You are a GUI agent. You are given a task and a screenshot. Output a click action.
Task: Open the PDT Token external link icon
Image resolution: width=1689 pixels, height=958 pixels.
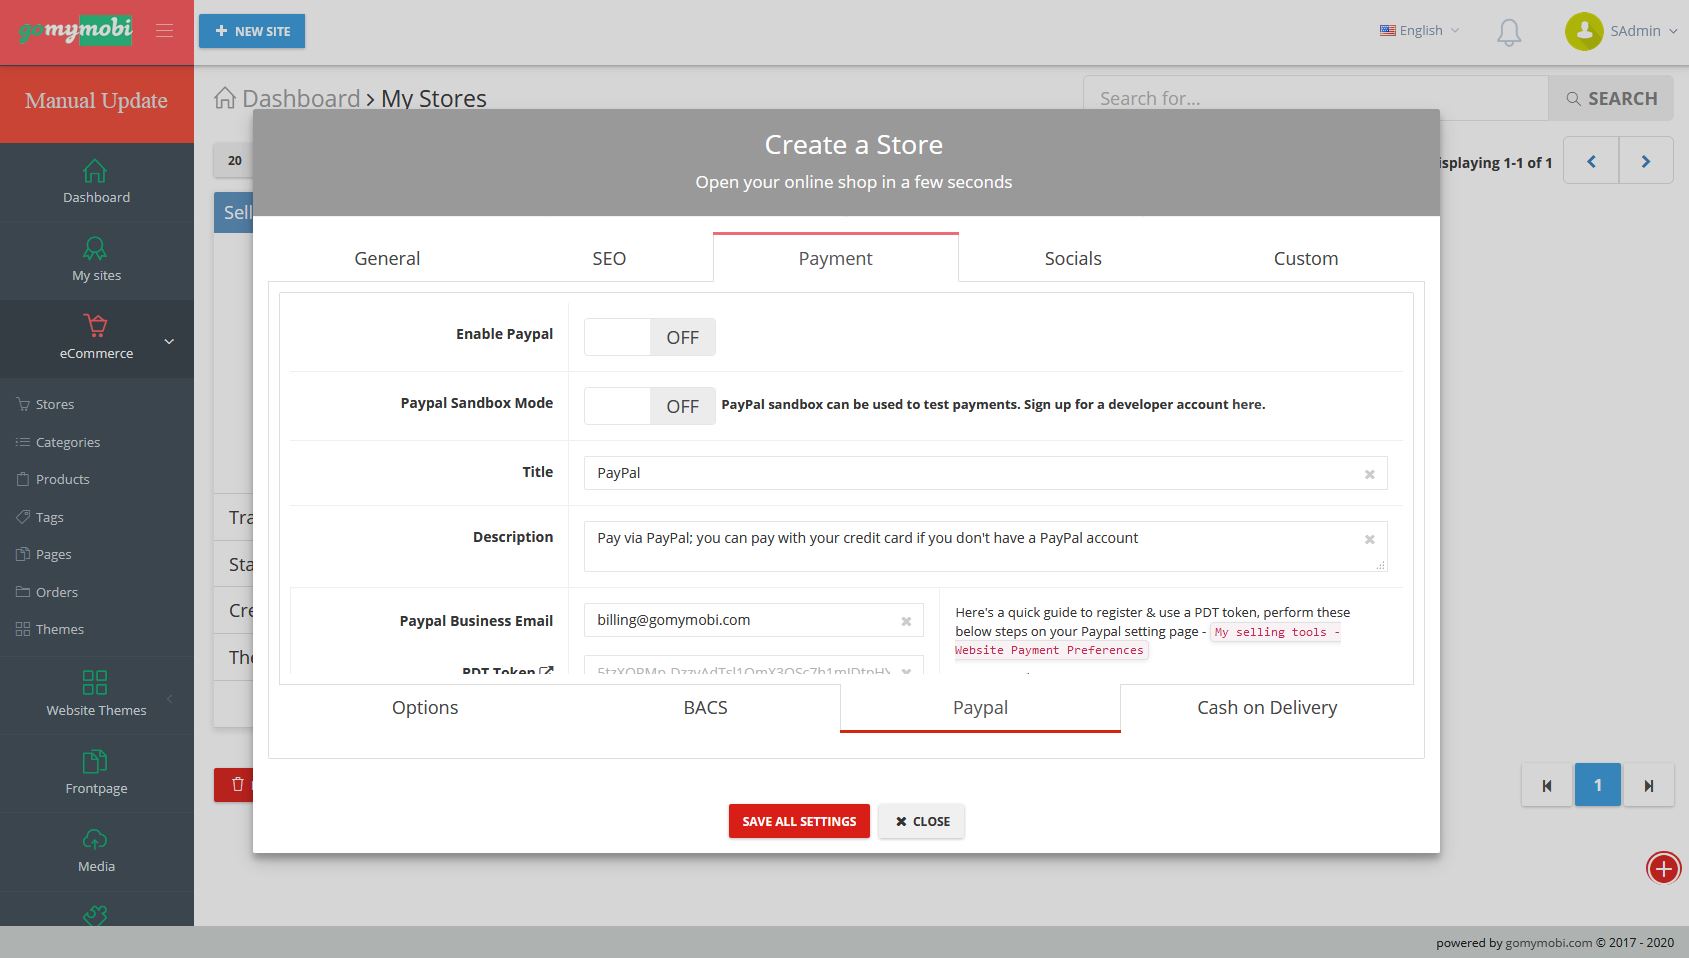click(x=546, y=672)
